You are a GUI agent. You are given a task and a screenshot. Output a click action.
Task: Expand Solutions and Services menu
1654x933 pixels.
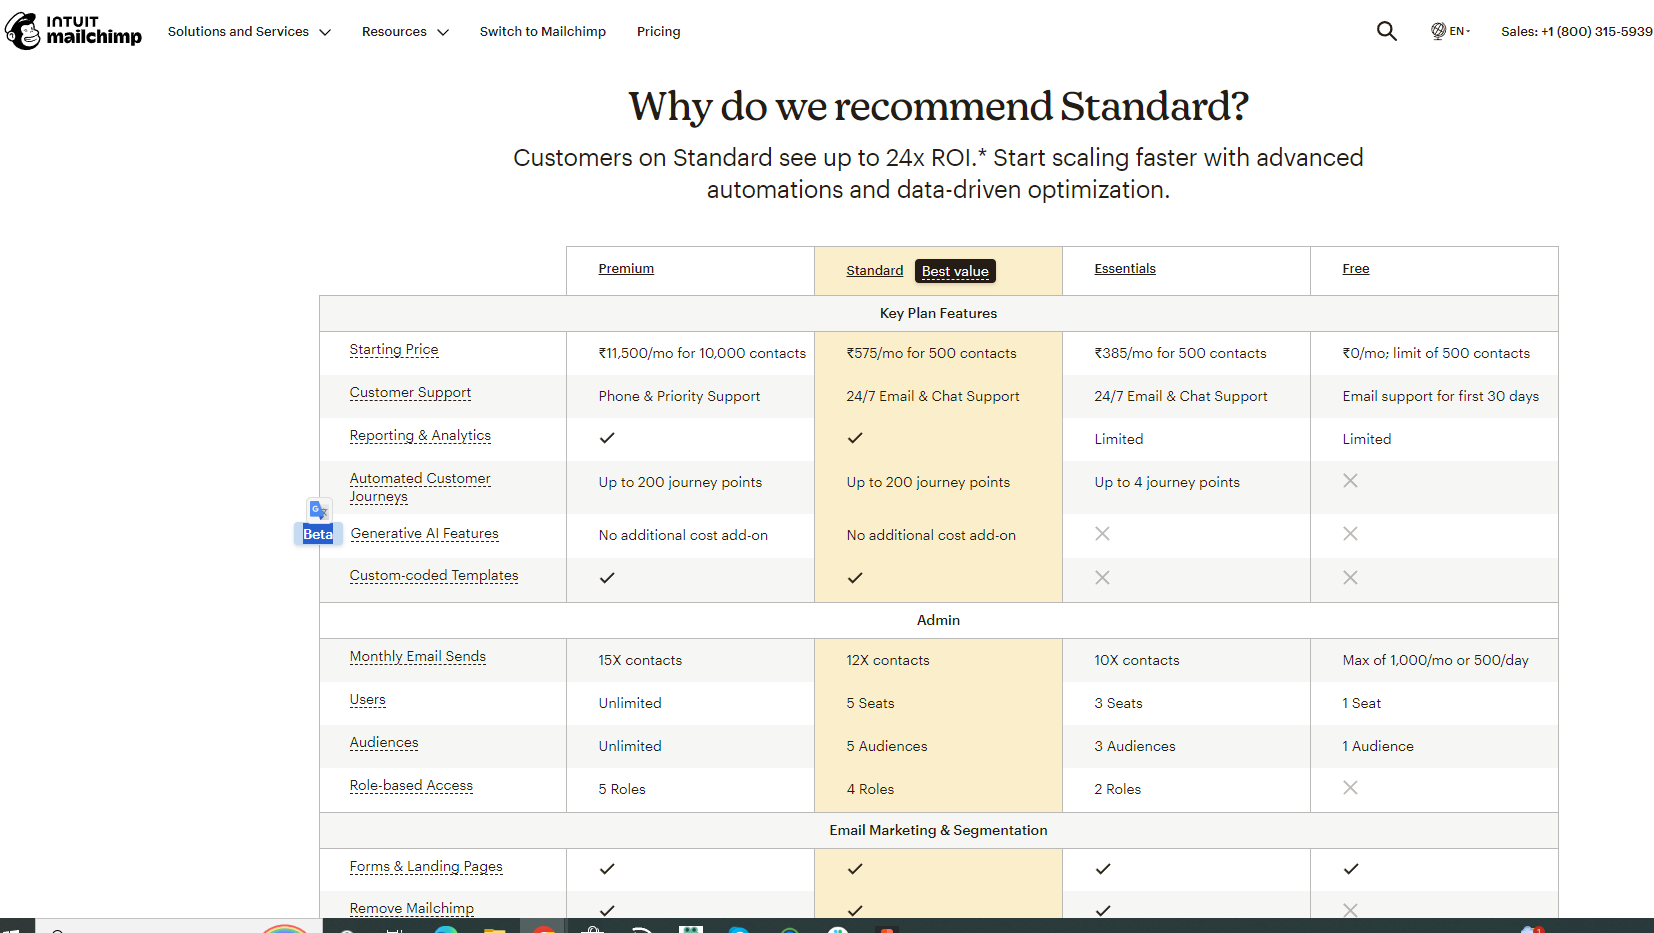coord(249,32)
